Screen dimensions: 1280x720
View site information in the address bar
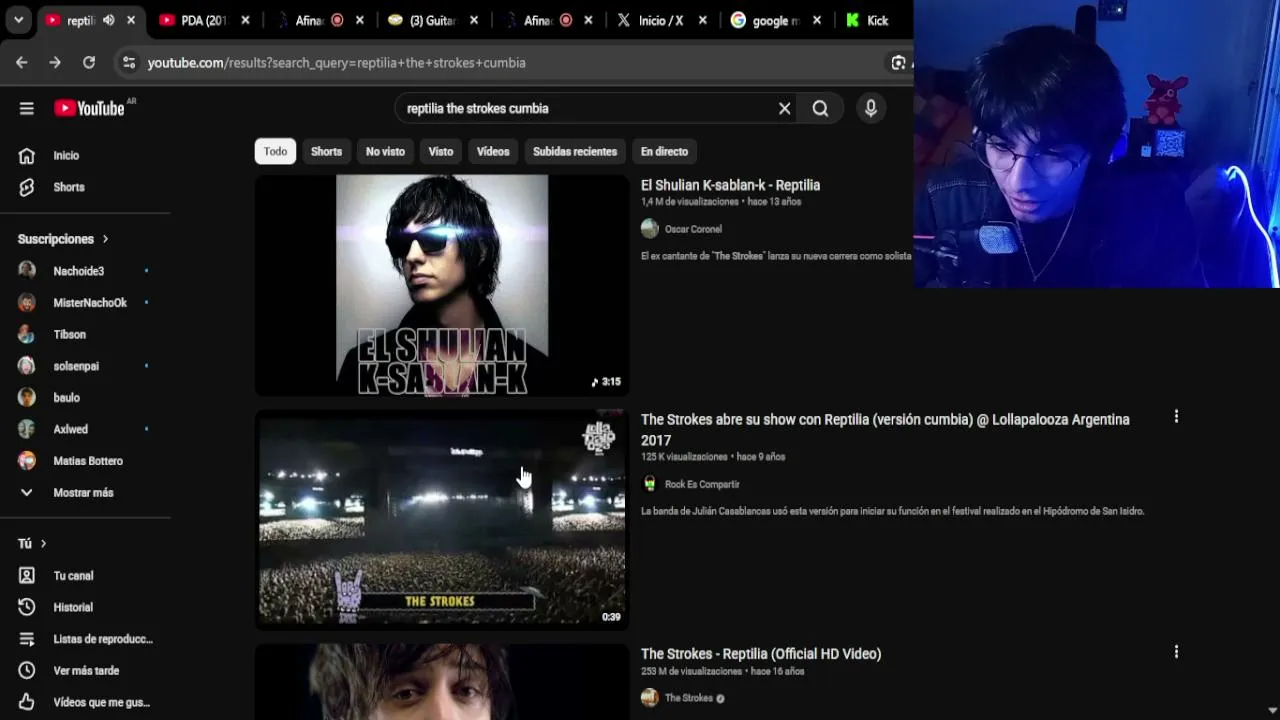coord(128,62)
